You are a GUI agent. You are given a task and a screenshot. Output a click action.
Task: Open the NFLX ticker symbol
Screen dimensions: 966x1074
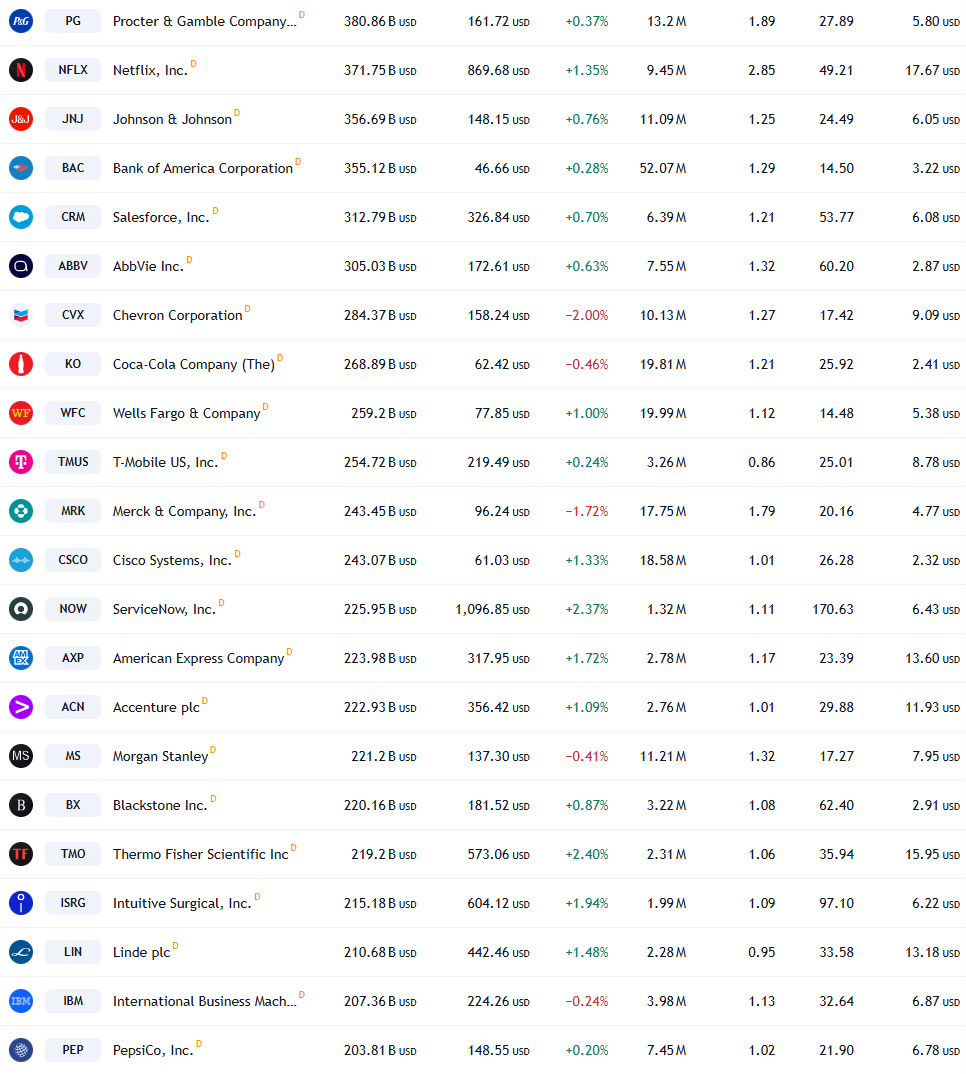point(73,70)
